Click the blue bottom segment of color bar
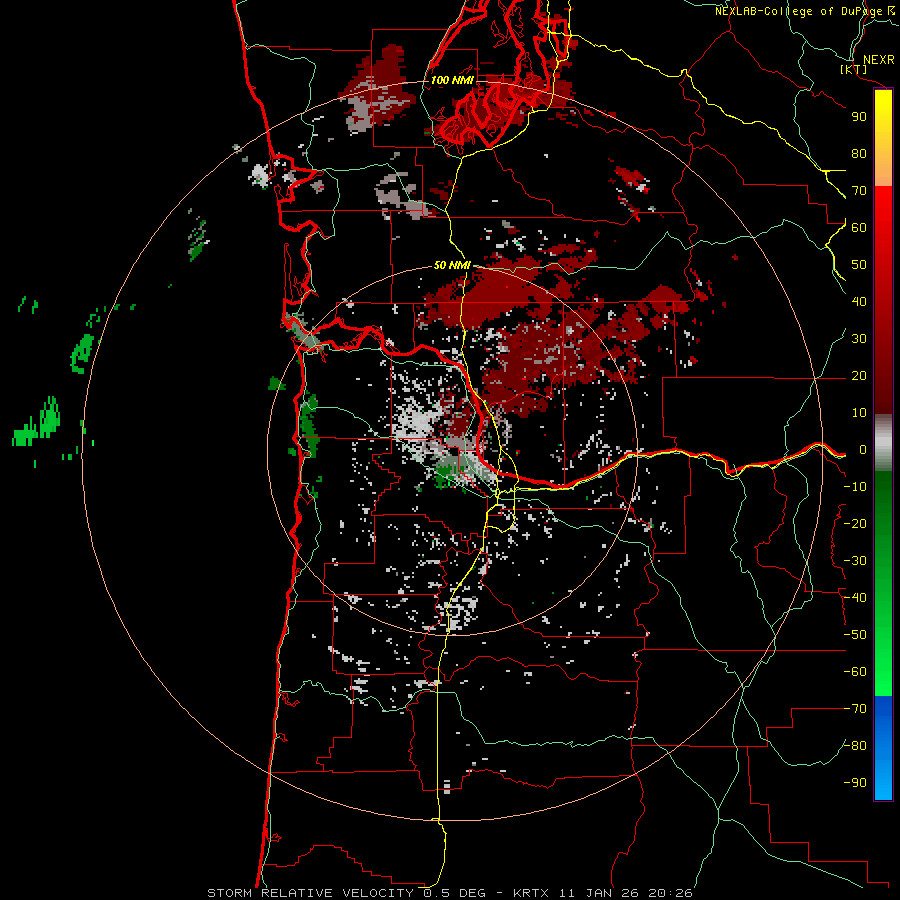This screenshot has height=900, width=900. coord(883,748)
